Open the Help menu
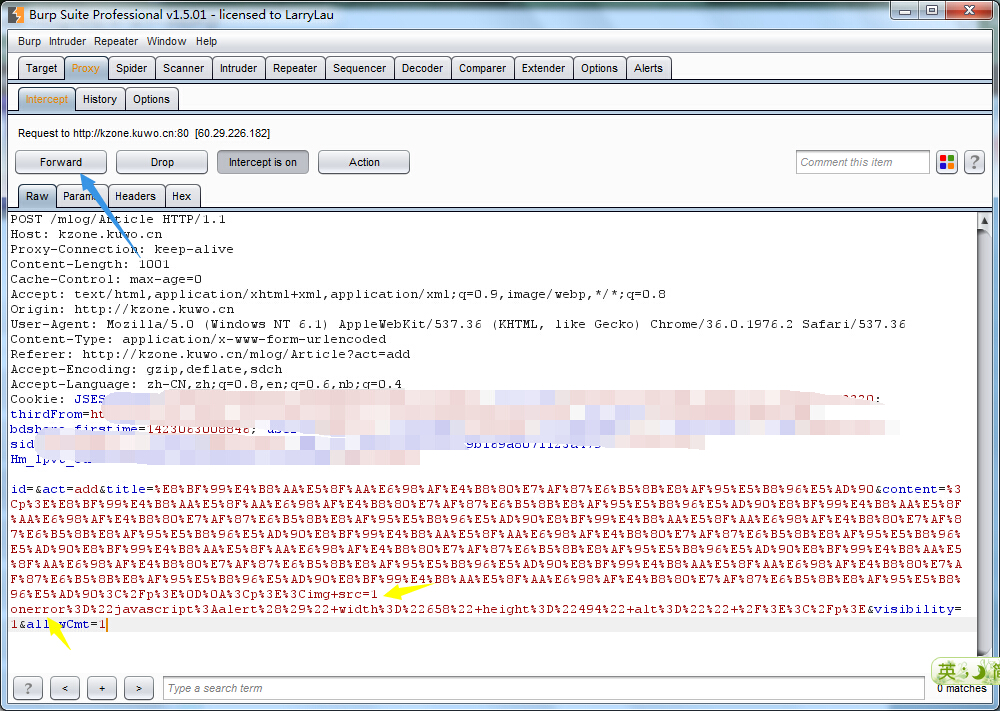 (206, 41)
